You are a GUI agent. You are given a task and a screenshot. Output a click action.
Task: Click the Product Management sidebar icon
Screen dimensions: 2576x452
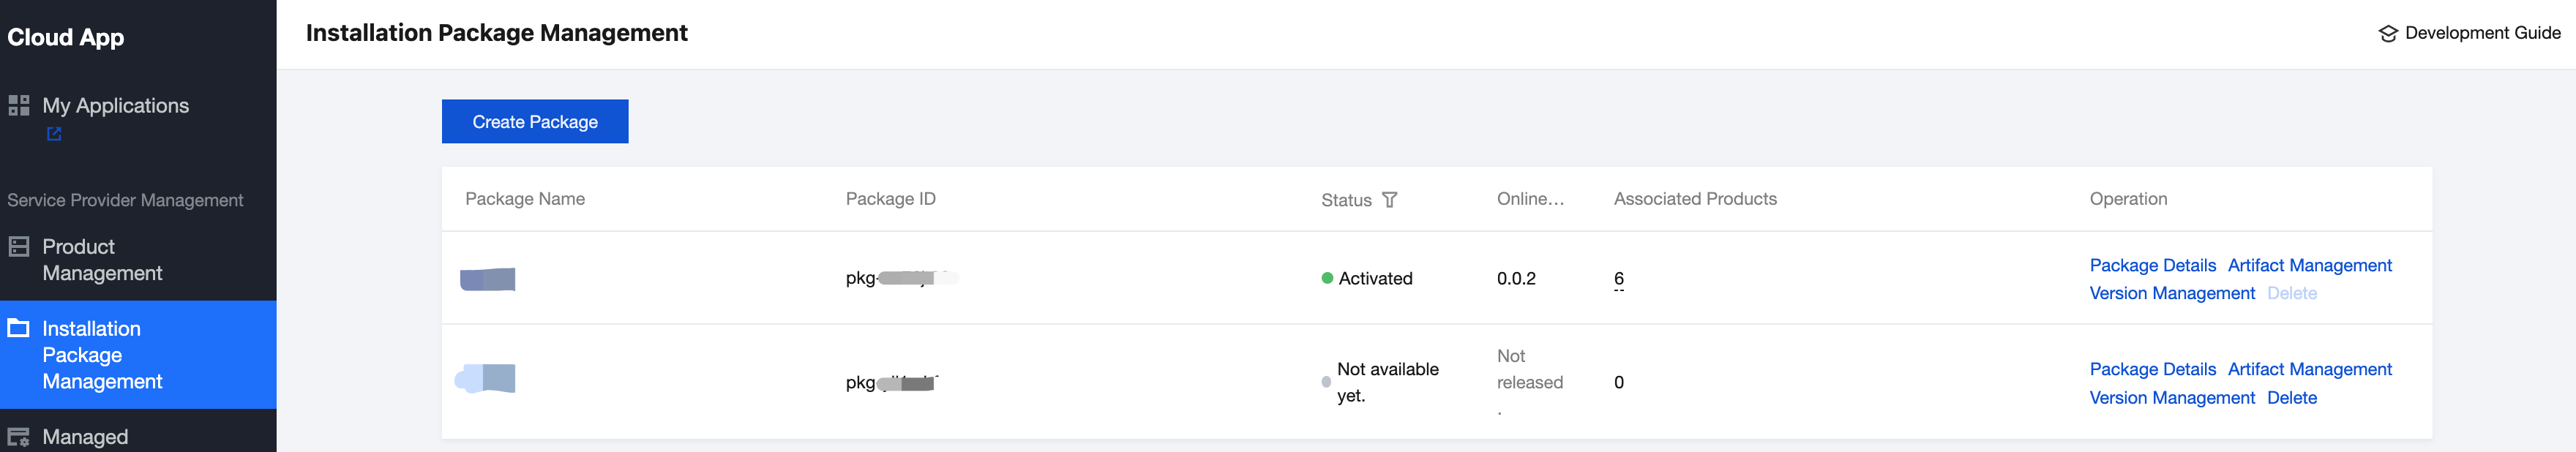pos(19,246)
